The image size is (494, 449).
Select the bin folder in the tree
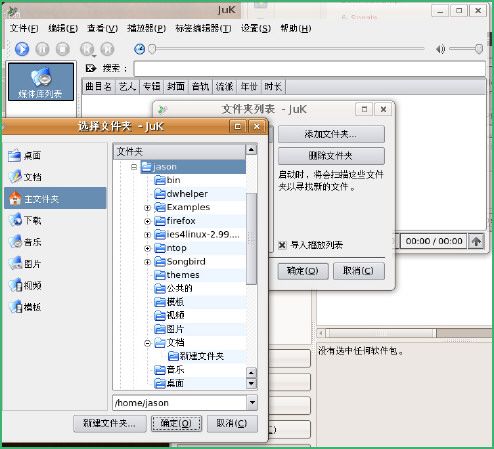167,180
